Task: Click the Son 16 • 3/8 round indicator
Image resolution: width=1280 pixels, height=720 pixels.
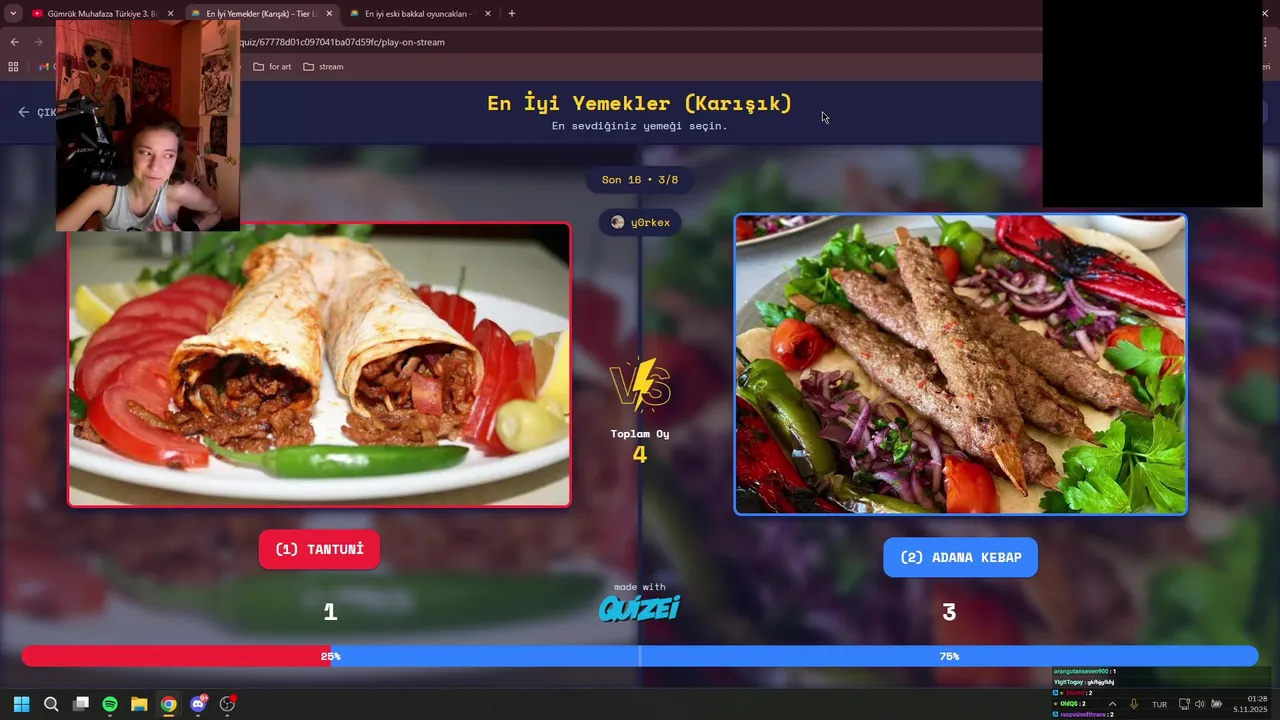Action: 640,180
